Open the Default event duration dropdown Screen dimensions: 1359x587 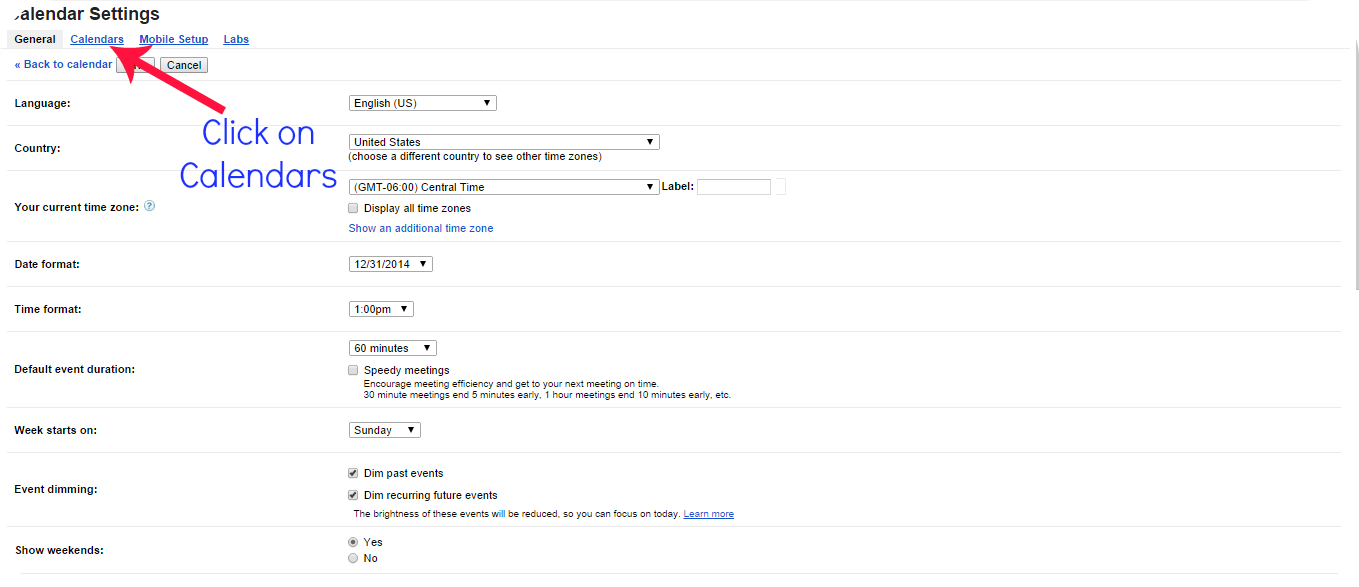point(393,348)
